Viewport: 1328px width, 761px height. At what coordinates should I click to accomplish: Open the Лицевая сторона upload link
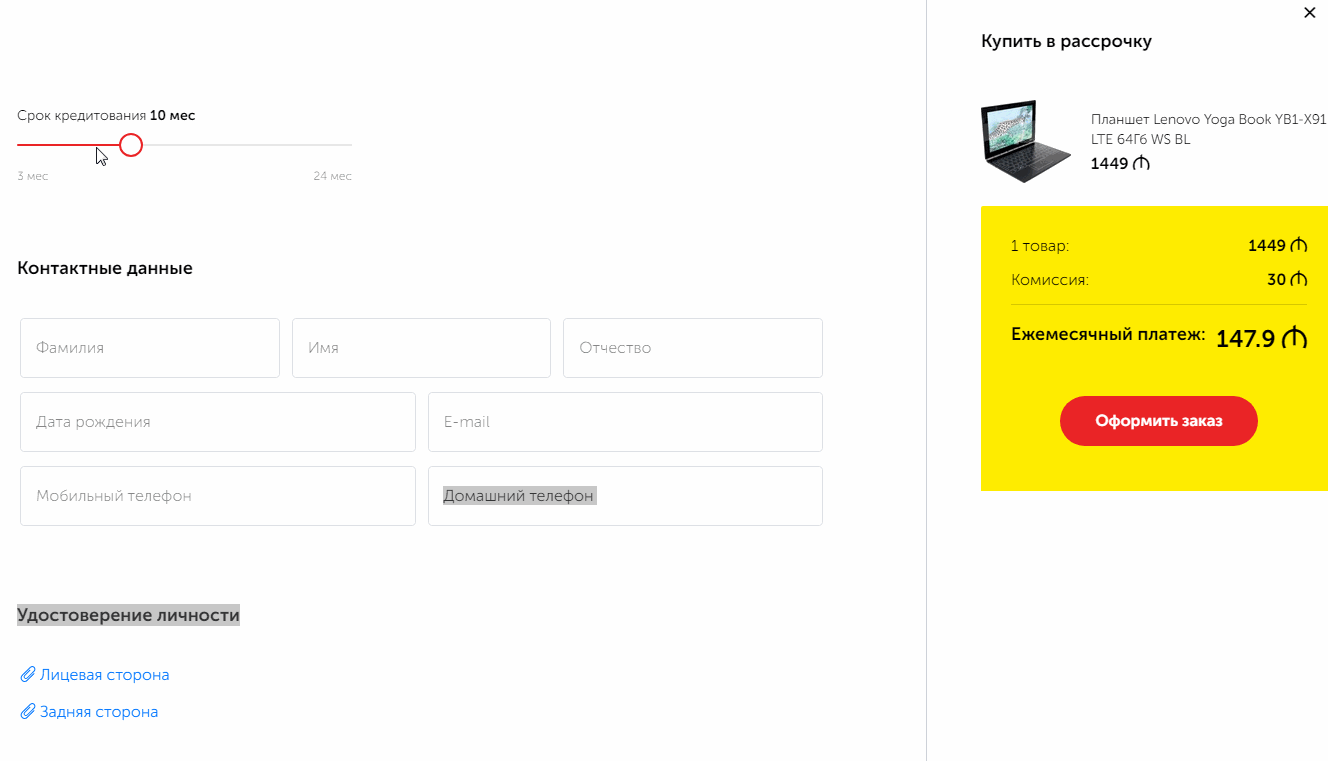pos(104,675)
